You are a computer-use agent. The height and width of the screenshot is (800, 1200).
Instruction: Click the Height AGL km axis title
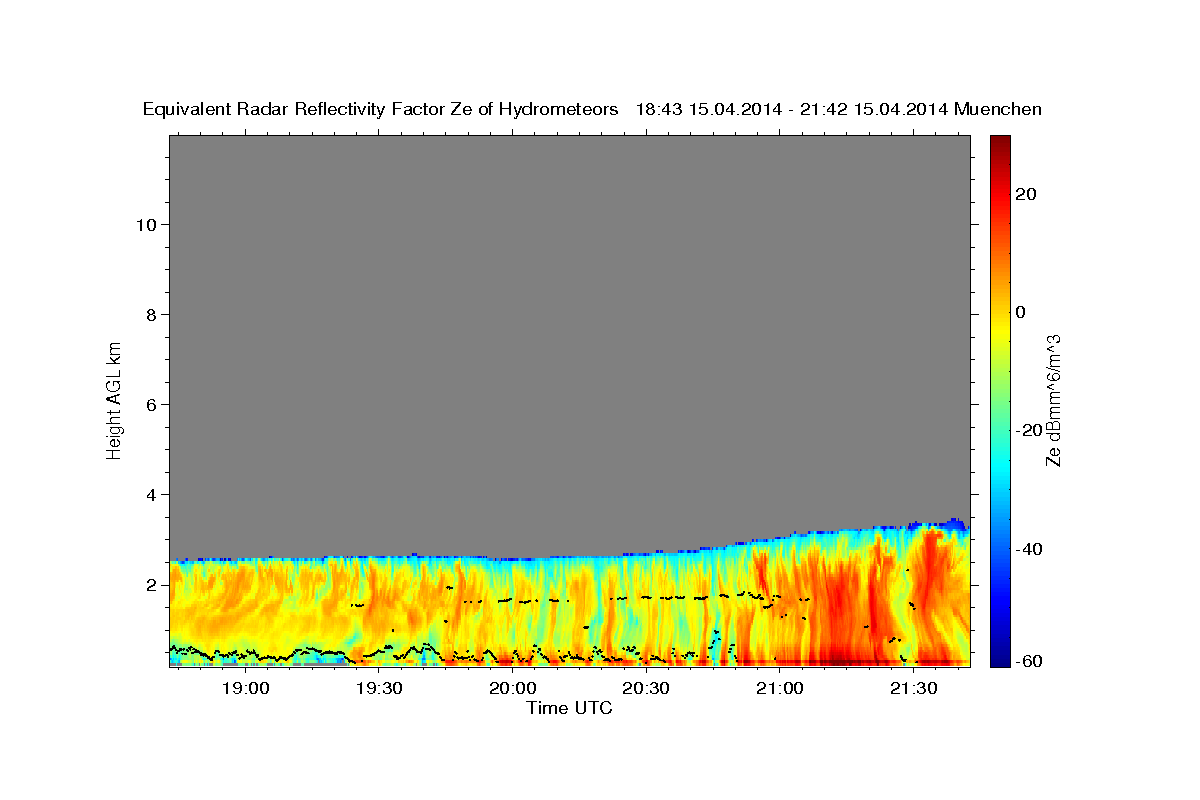[115, 399]
